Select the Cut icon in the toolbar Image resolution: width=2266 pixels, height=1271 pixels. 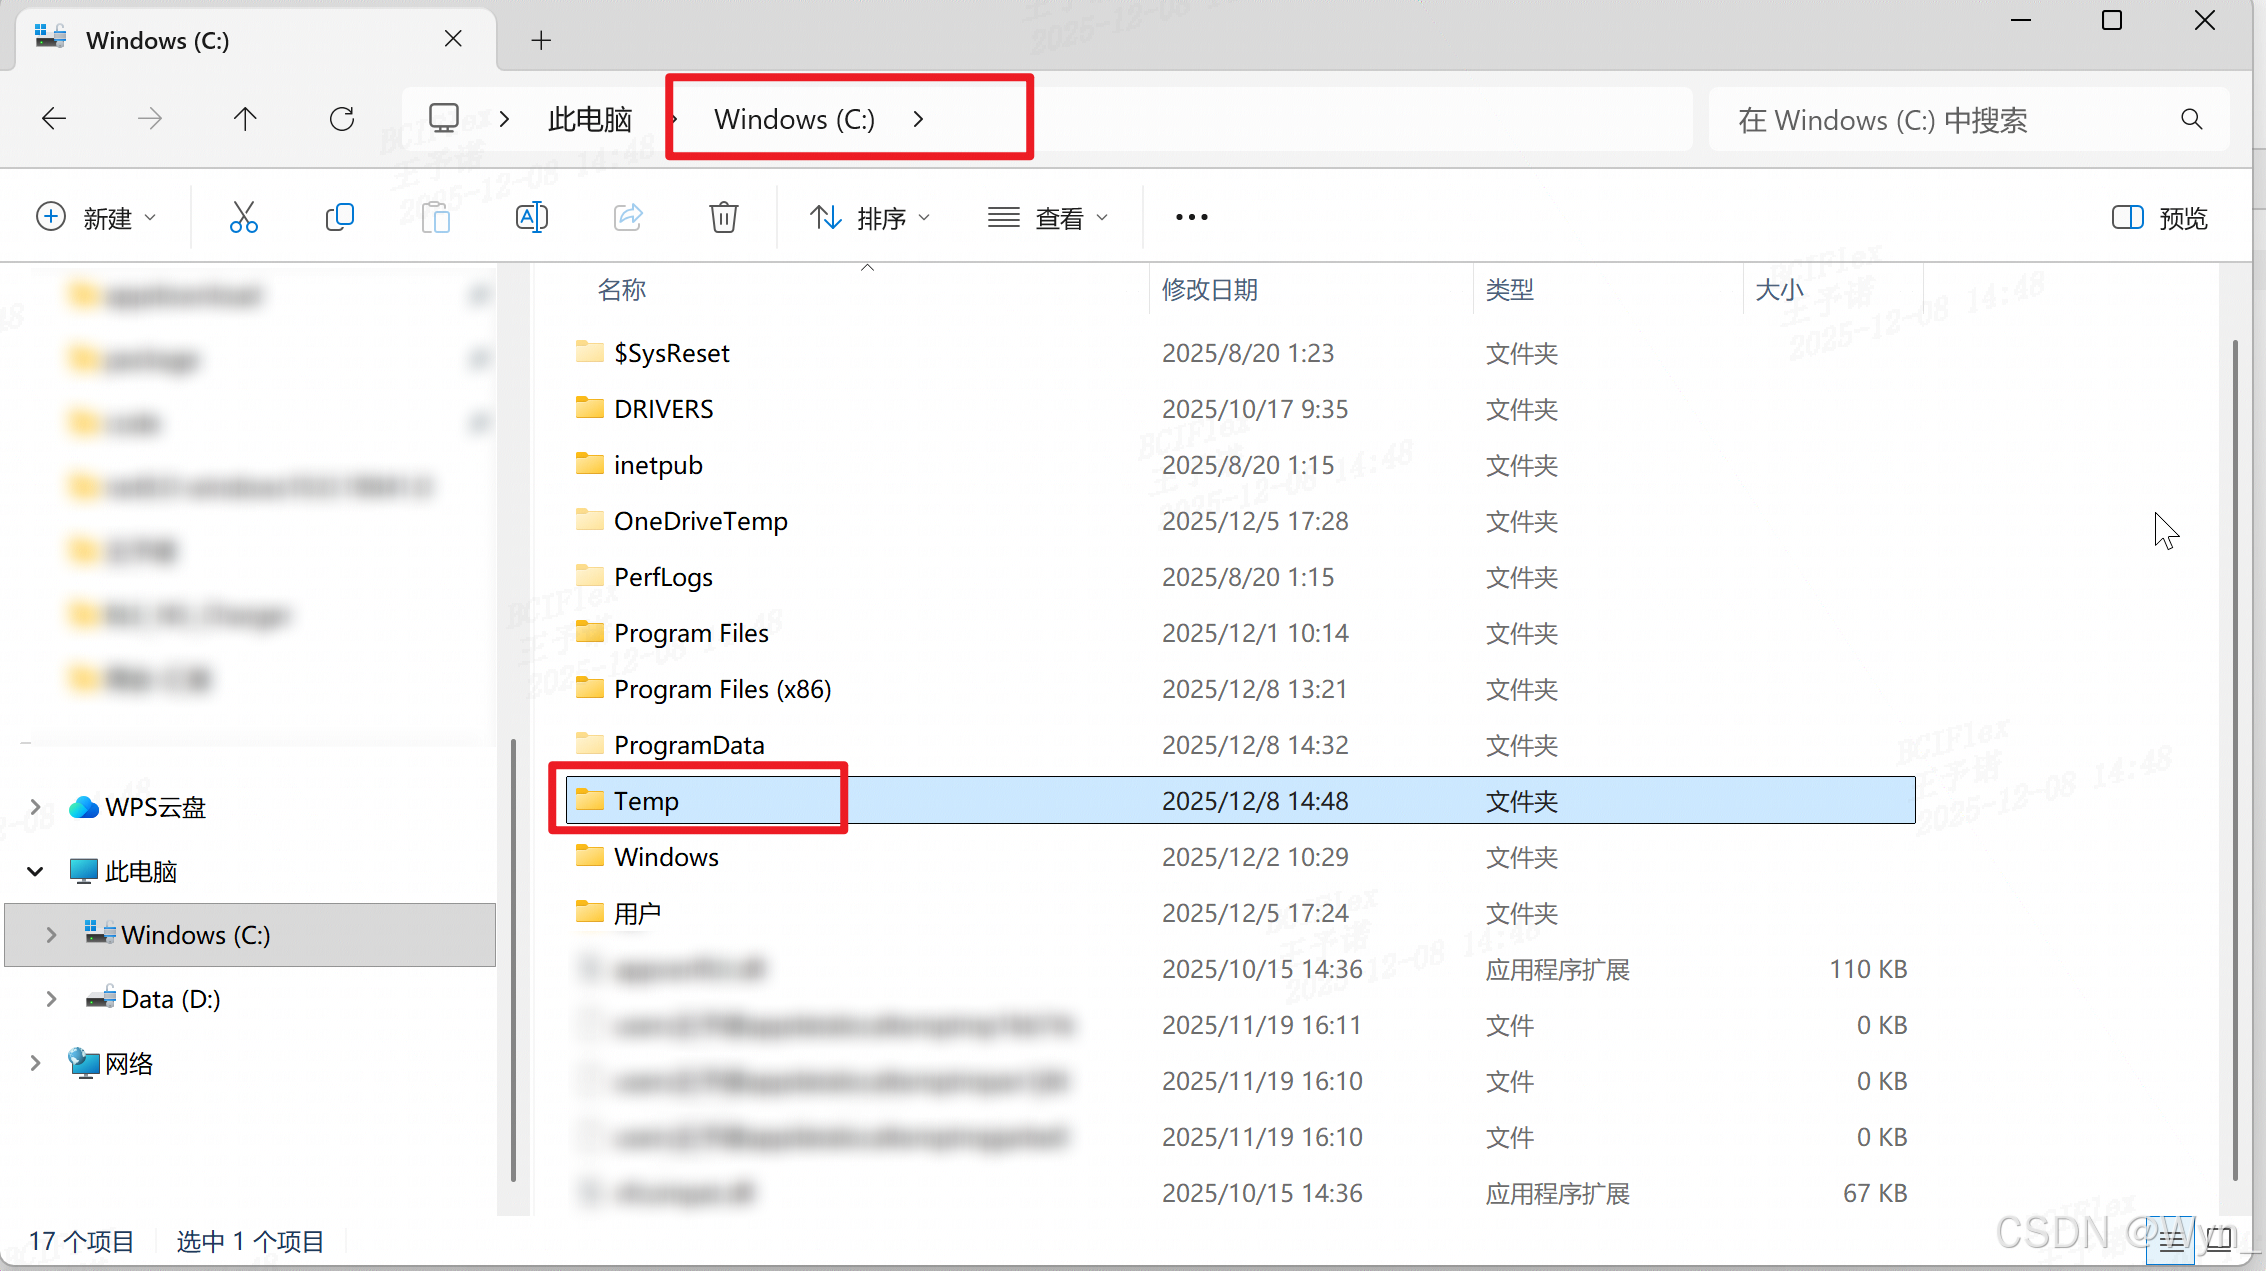(244, 217)
